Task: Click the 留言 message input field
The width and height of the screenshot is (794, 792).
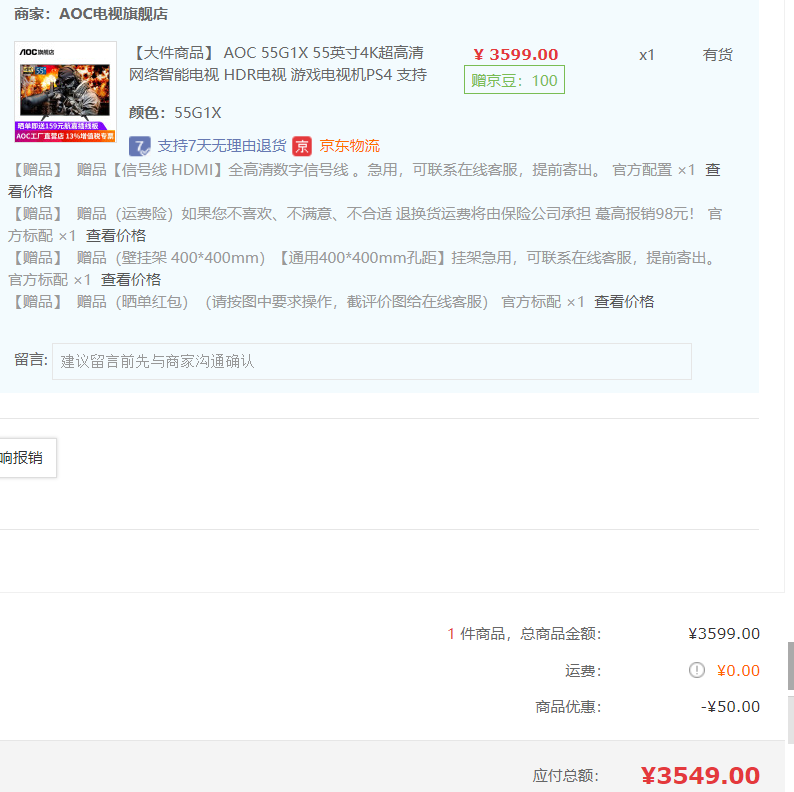Action: click(x=372, y=362)
